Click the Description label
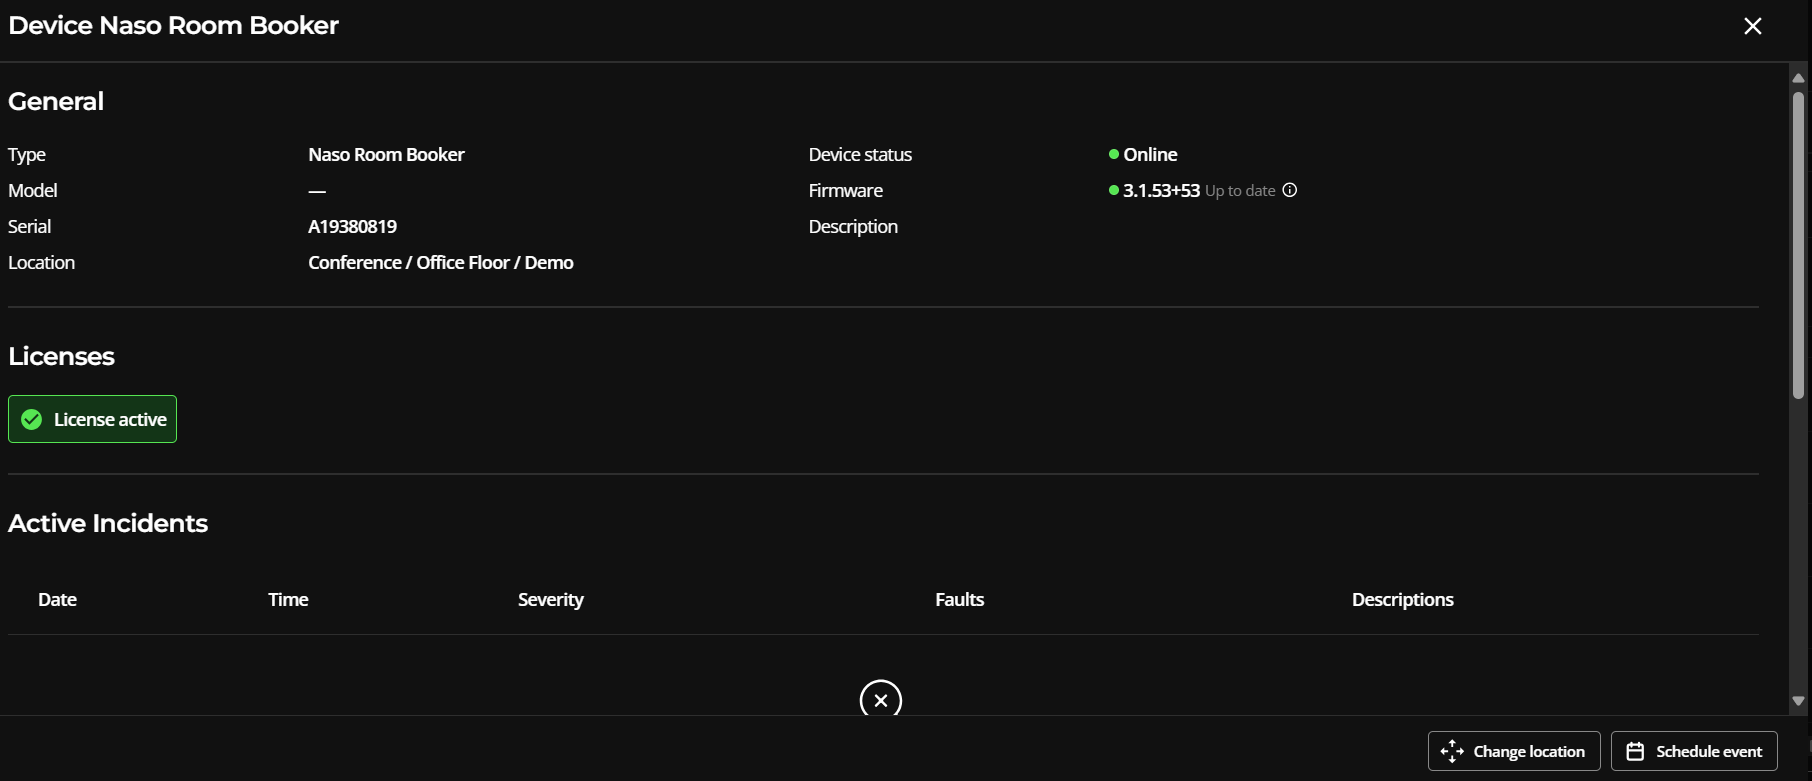 pyautogui.click(x=853, y=226)
